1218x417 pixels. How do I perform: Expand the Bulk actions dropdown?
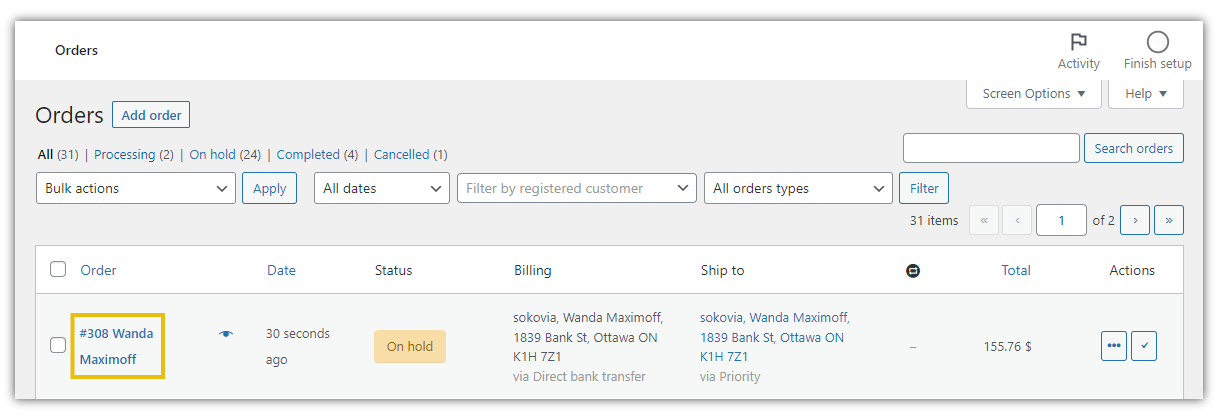click(136, 188)
